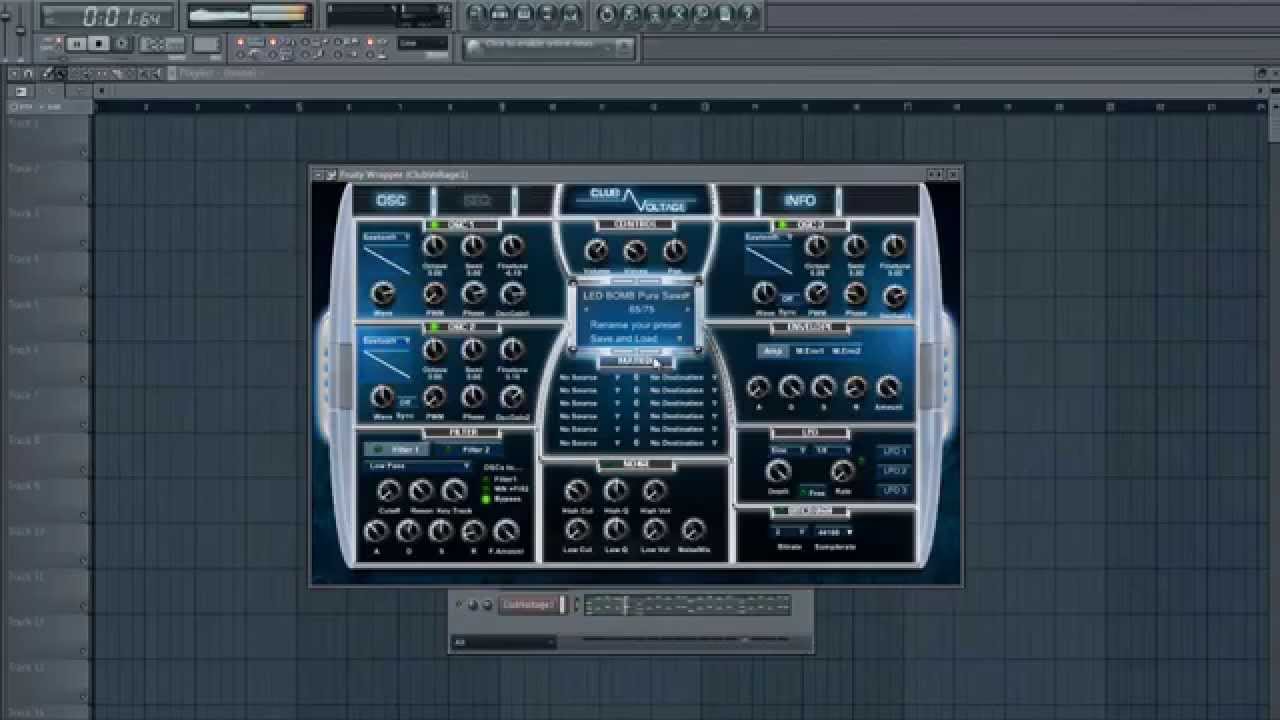
Task: Select Track 1 label in playlist
Action: [25, 123]
